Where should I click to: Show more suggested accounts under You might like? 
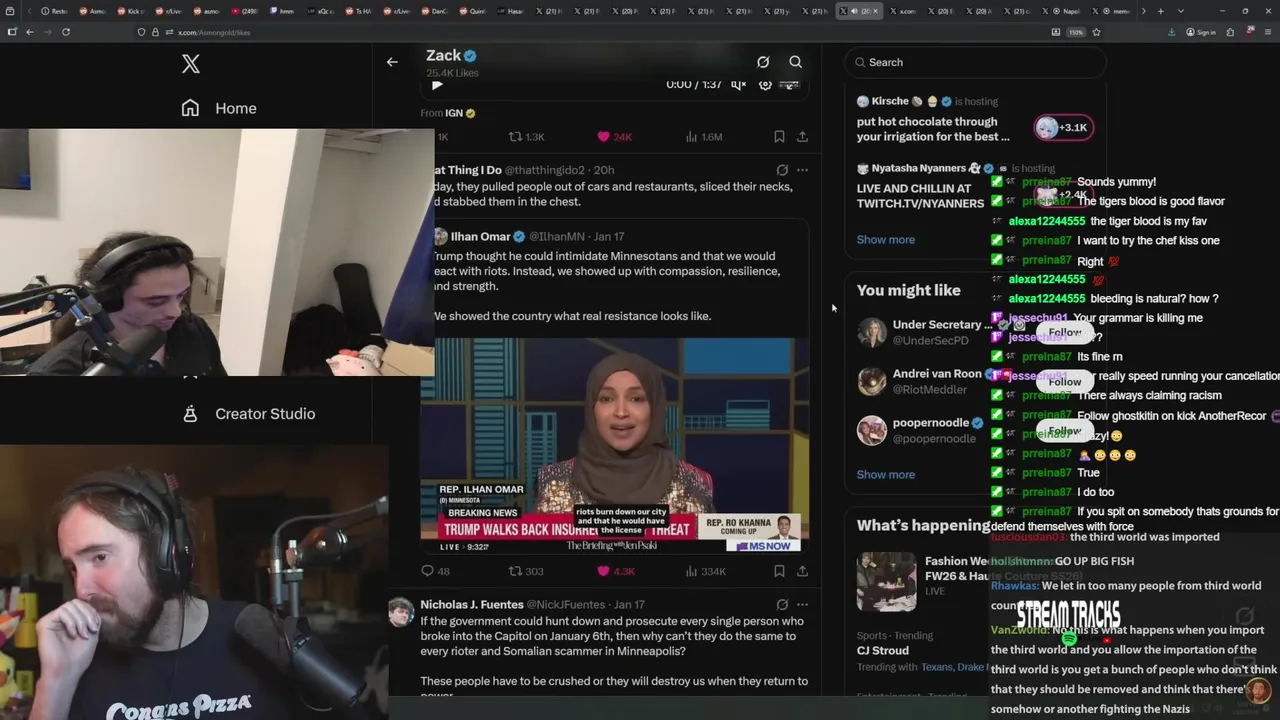886,475
